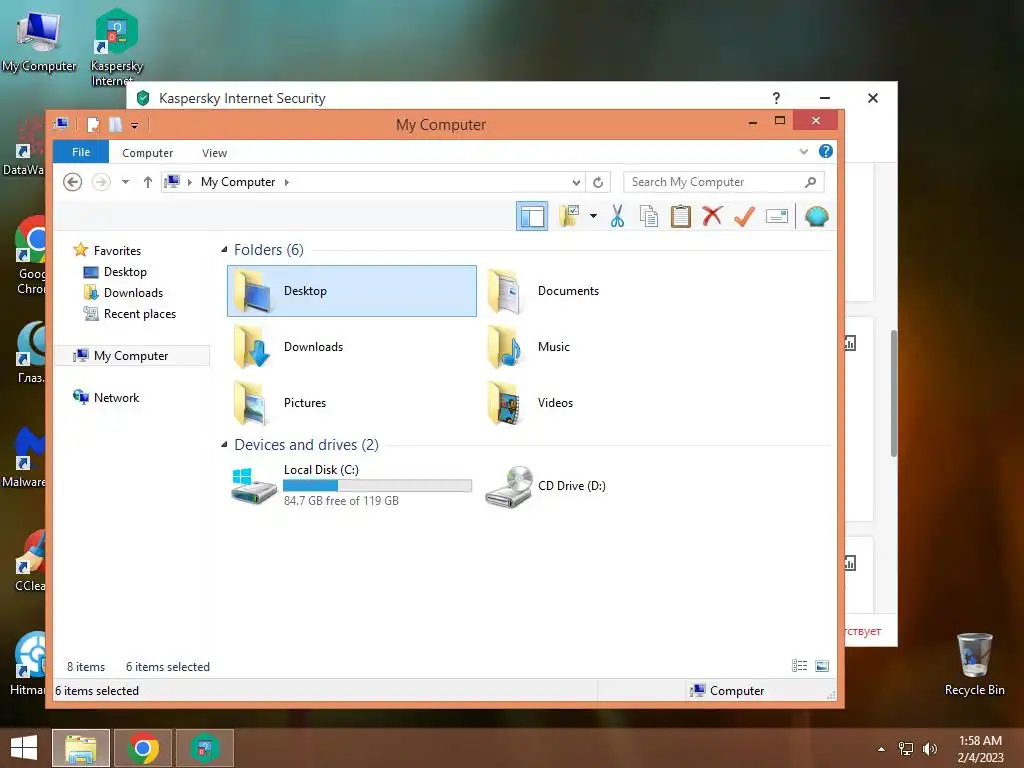Select the Documents folder
Viewport: 1024px width, 768px height.
[x=544, y=291]
